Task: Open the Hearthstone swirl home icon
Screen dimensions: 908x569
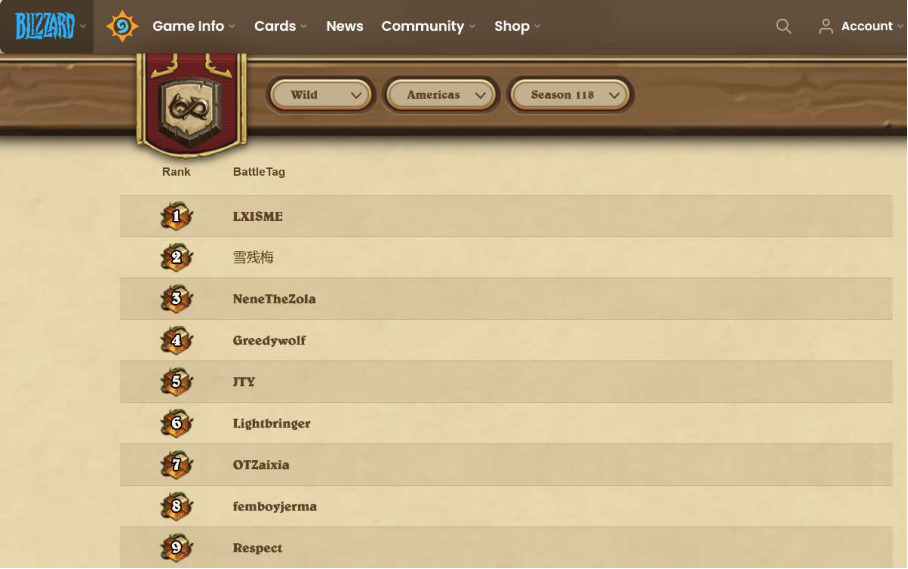Action: pos(122,26)
